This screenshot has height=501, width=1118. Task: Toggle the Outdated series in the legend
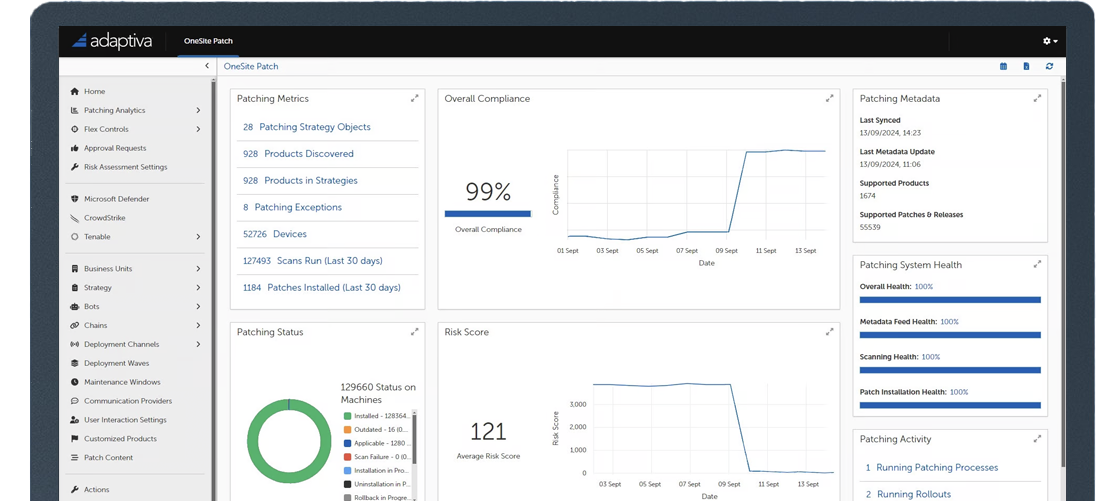(375, 430)
